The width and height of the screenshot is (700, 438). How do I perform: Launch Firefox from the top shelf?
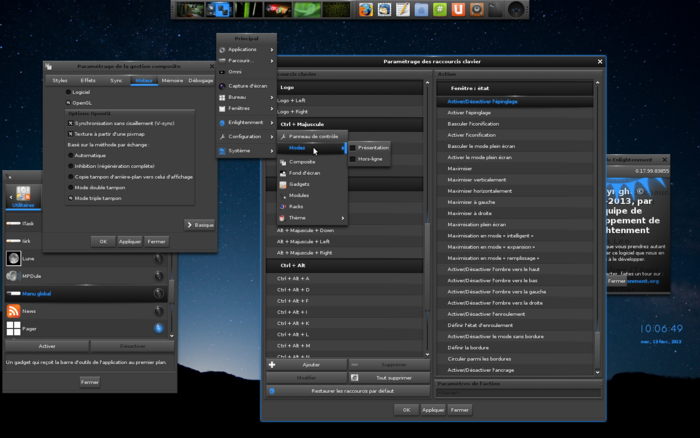coord(365,9)
